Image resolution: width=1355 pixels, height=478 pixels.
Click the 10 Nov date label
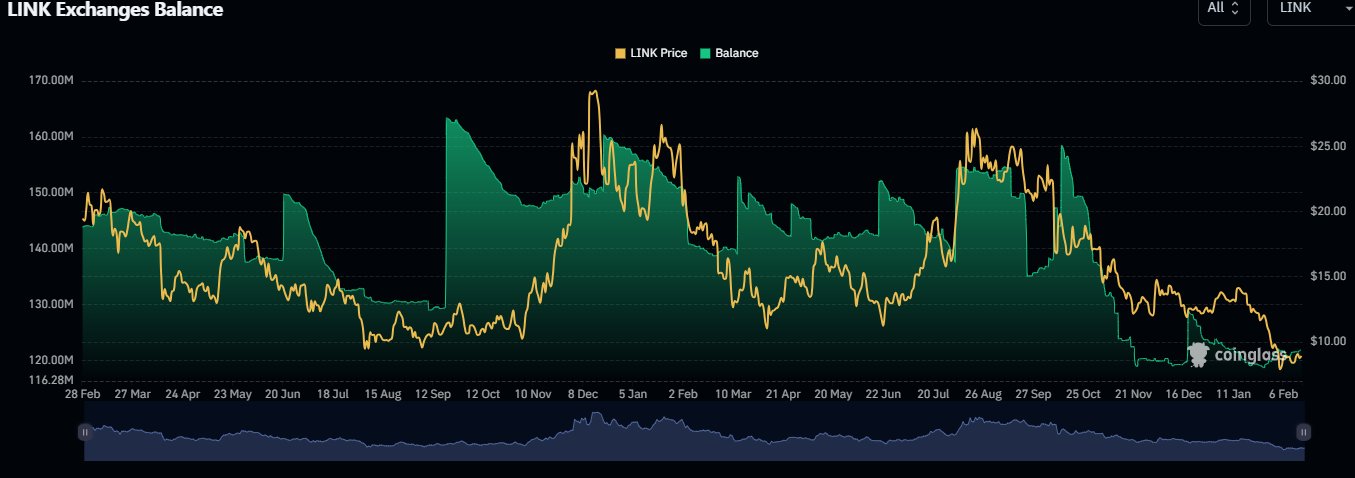coord(533,395)
